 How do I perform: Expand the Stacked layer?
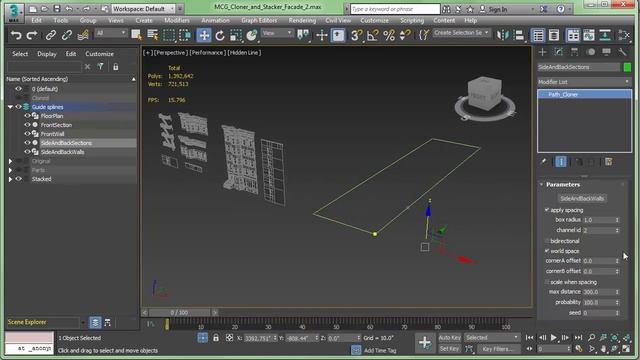[x=10, y=179]
